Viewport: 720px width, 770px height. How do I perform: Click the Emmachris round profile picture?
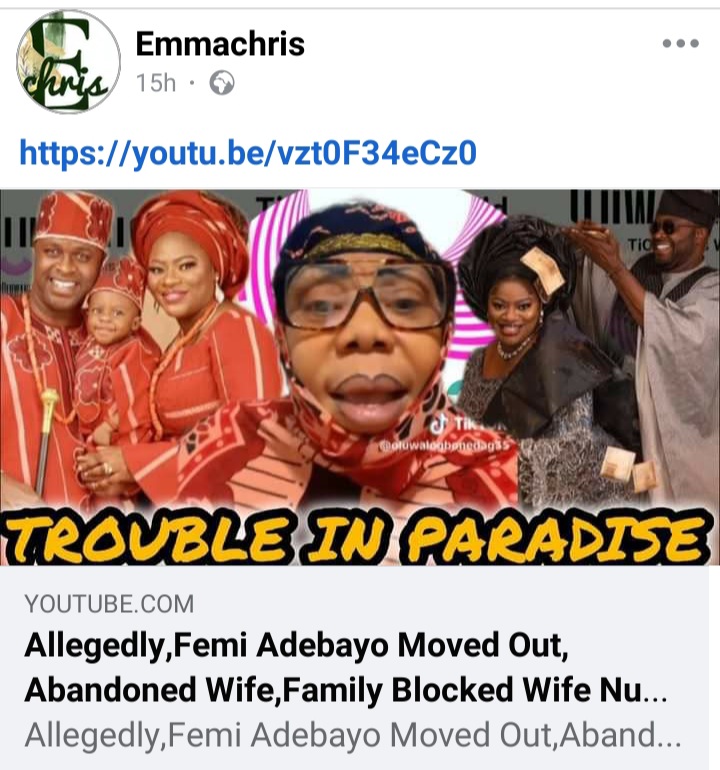pos(68,61)
